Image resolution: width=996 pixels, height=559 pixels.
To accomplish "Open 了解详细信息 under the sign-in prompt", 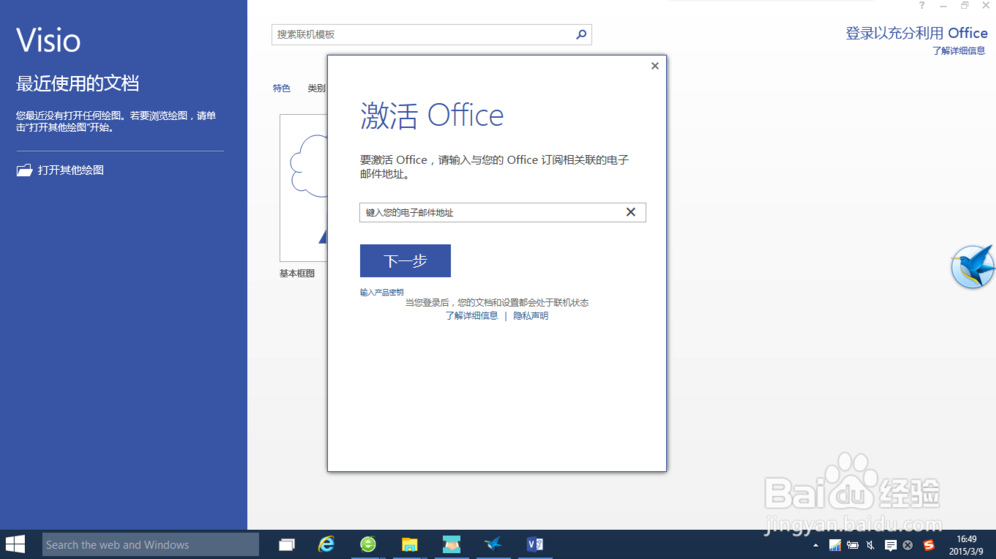I will coord(959,51).
